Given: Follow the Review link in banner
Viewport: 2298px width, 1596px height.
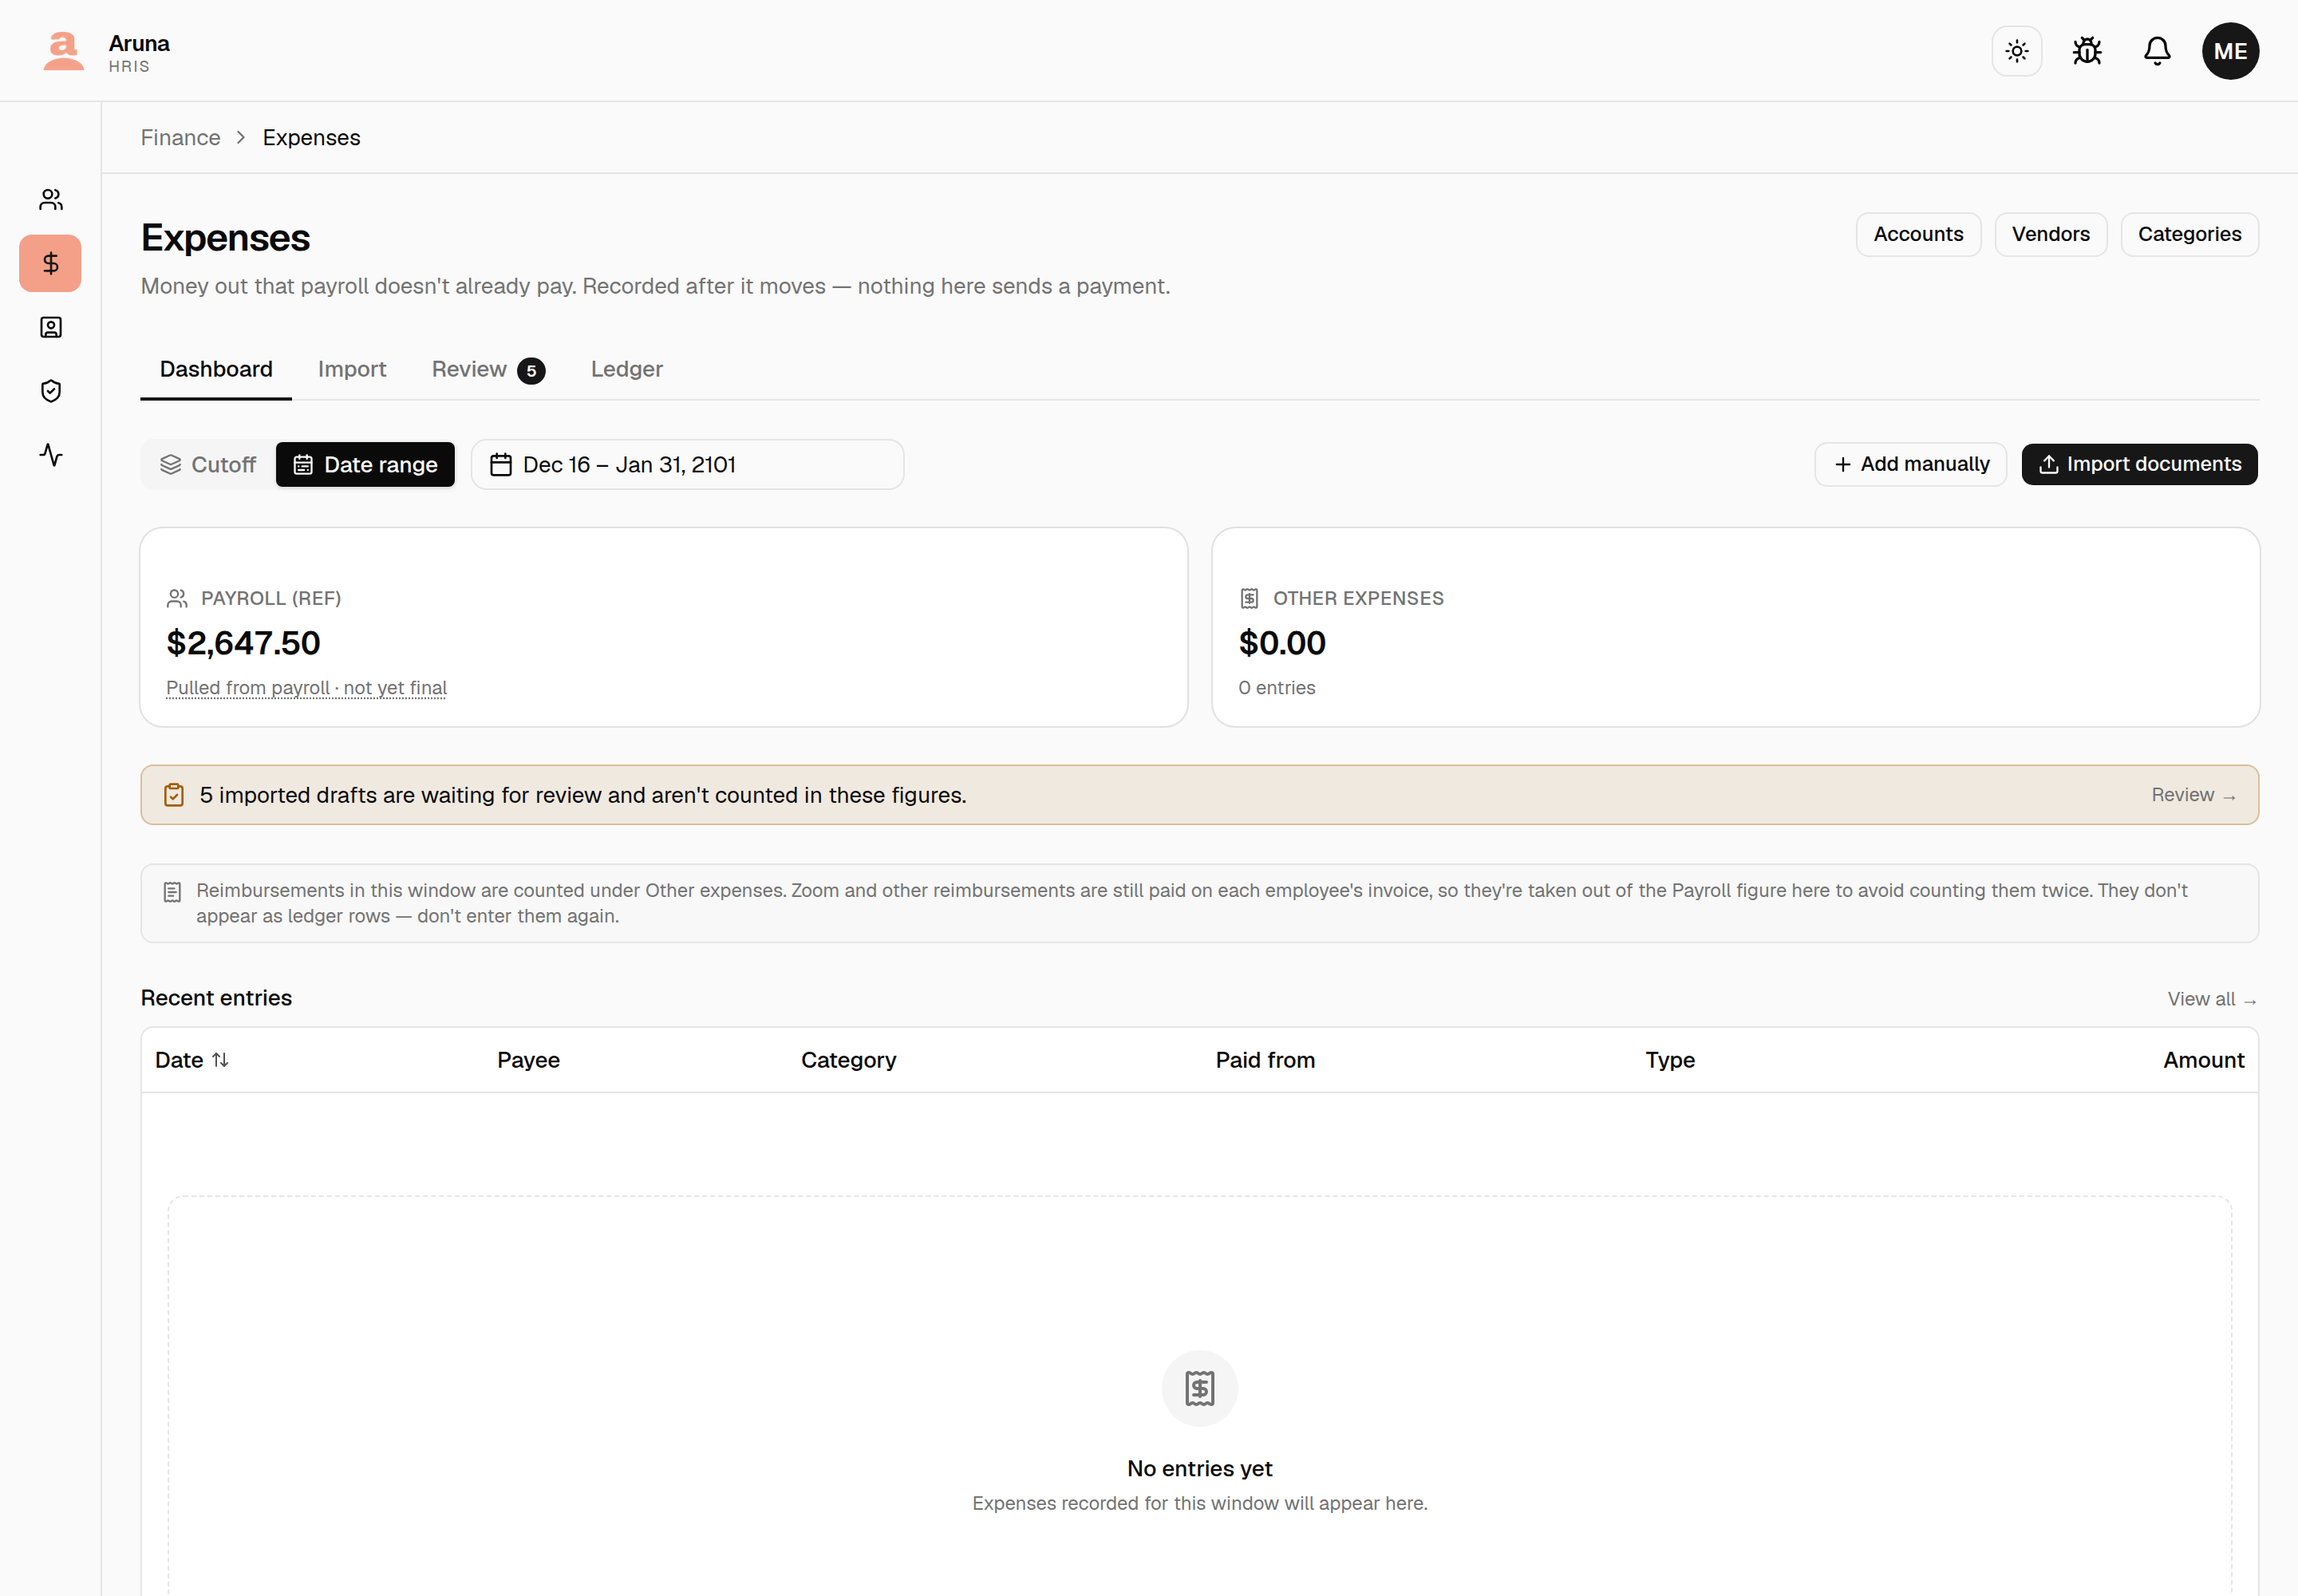Looking at the screenshot, I should 2193,795.
